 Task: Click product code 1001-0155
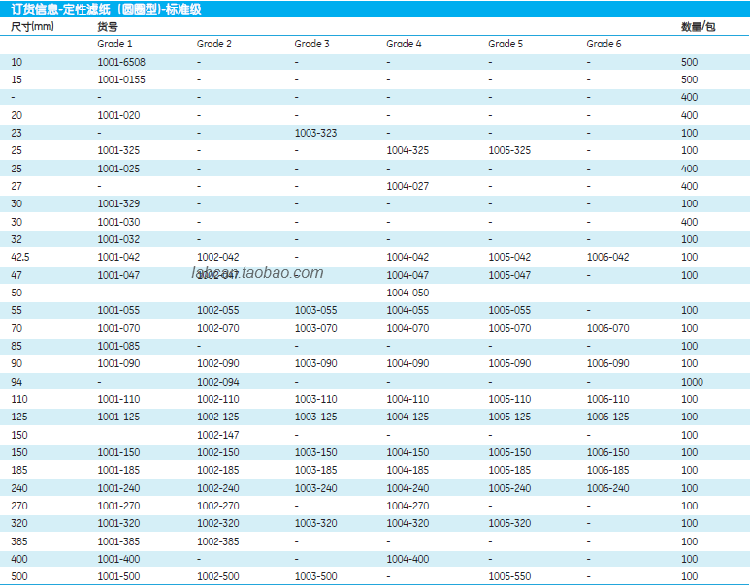[122, 79]
